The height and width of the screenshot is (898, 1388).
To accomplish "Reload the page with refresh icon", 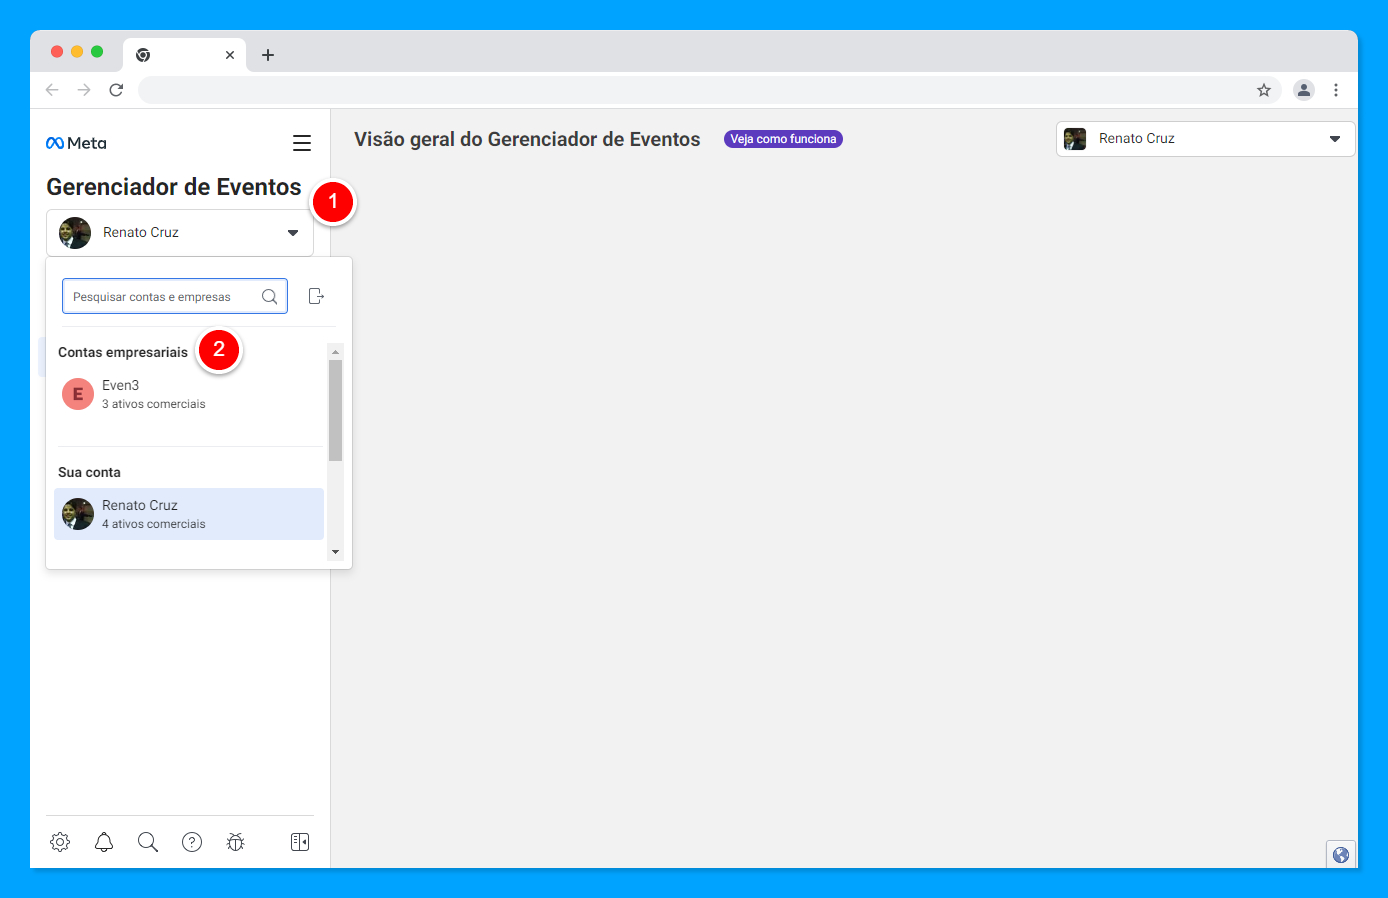I will click(116, 90).
